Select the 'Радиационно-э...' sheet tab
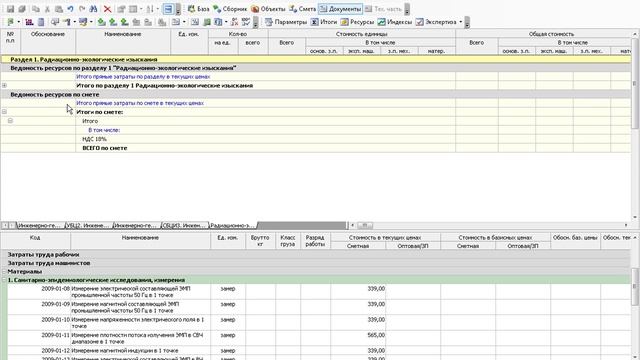The height and width of the screenshot is (360, 640). click(x=233, y=225)
